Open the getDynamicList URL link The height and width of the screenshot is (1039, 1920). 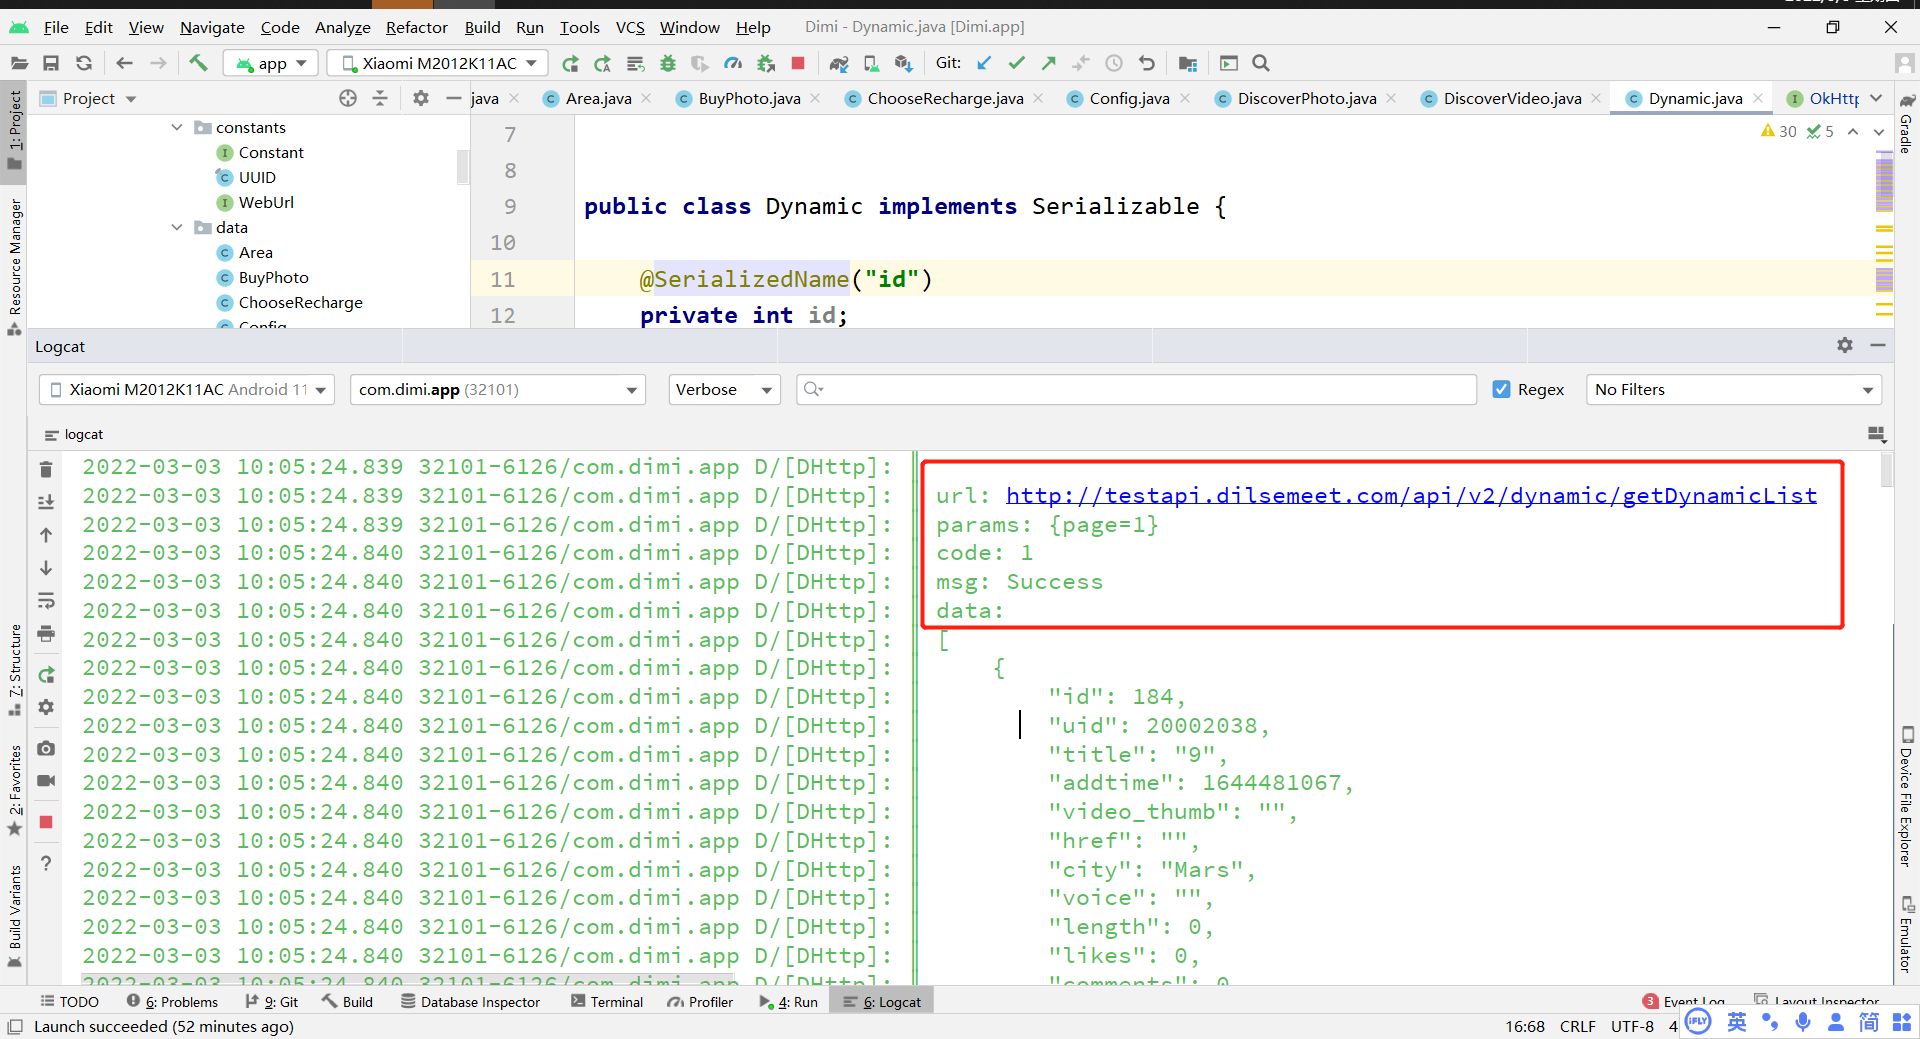[1411, 495]
